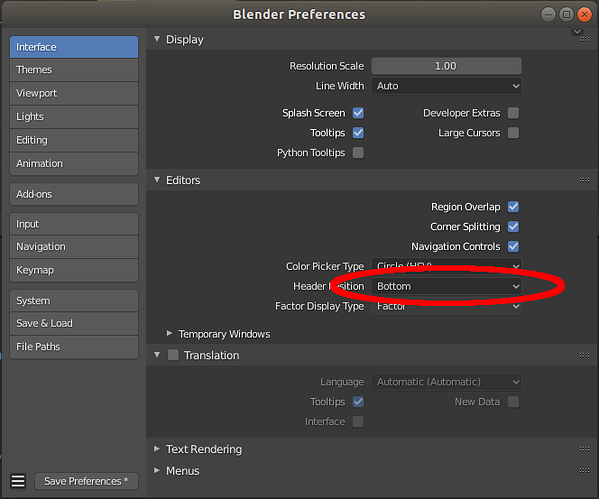The height and width of the screenshot is (499, 599).
Task: Minimize the Blender Preferences window
Action: (548, 15)
